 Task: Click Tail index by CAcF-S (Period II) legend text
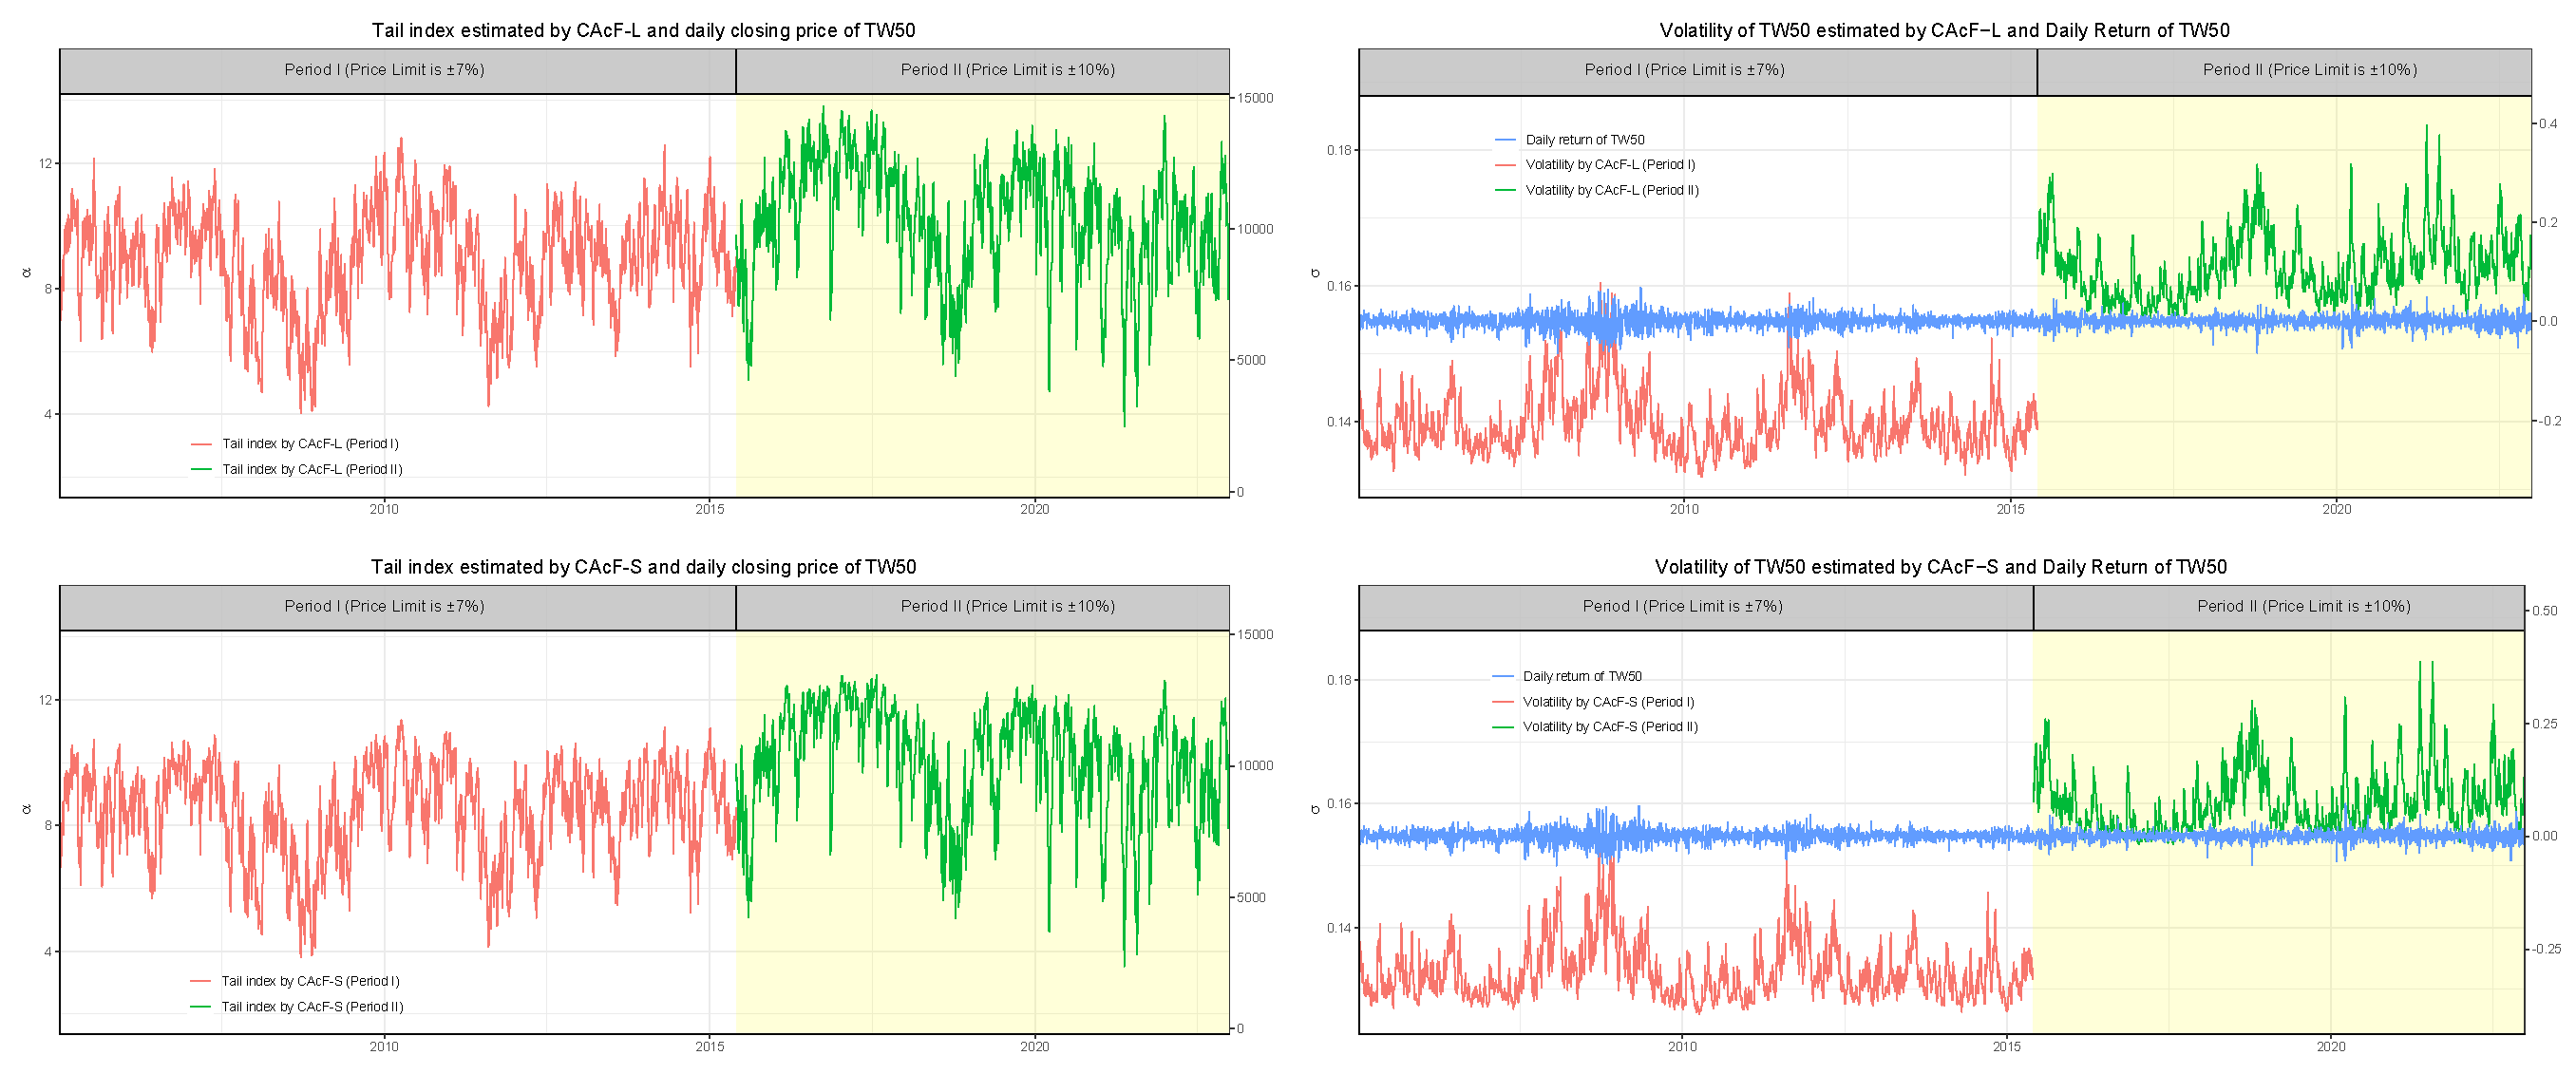[x=312, y=1007]
